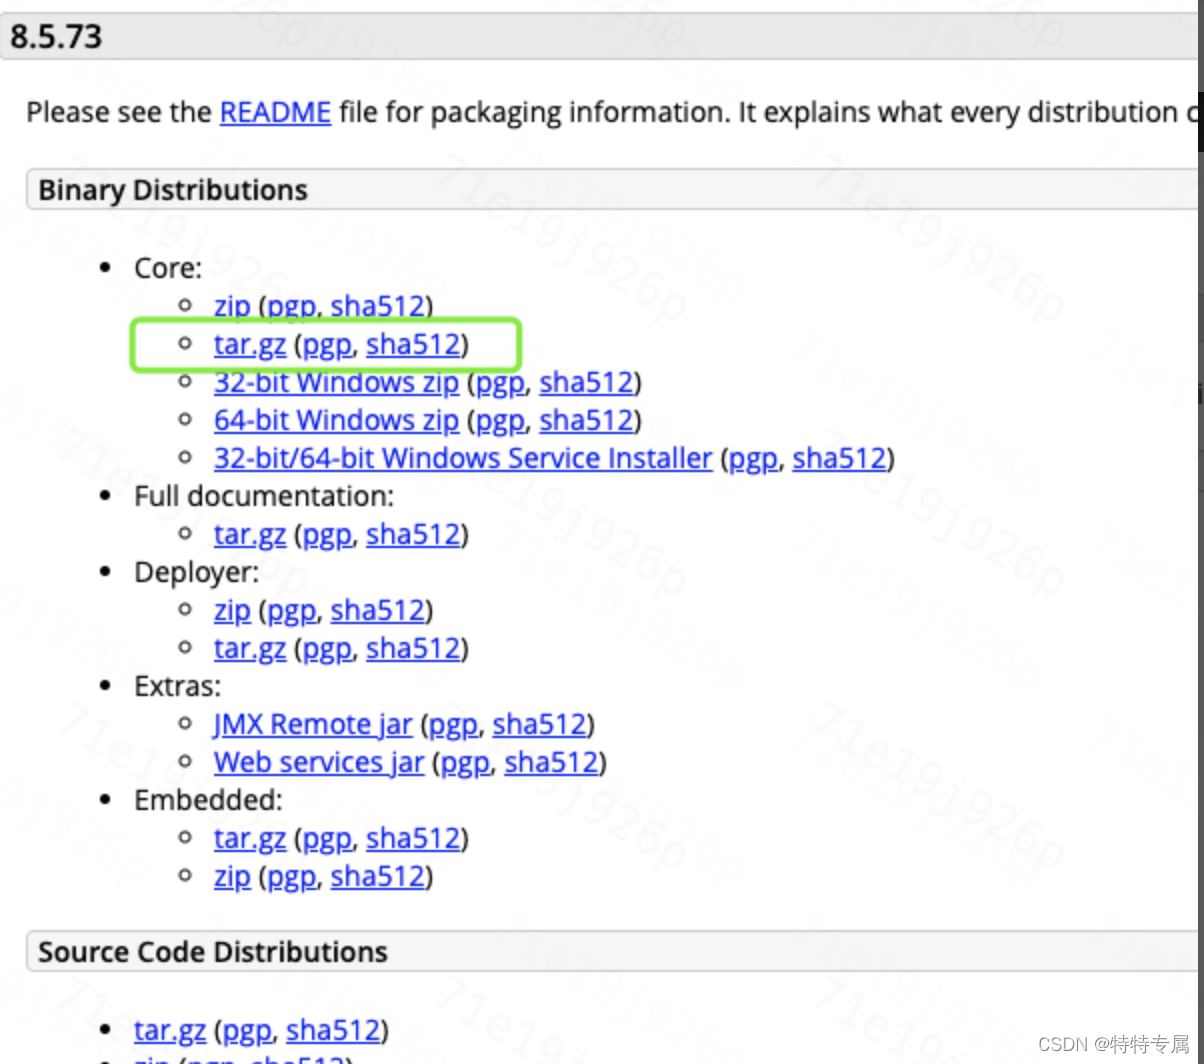Image resolution: width=1204 pixels, height=1064 pixels.
Task: Open sha512 checksum for JMX Remote jar
Action: click(540, 724)
